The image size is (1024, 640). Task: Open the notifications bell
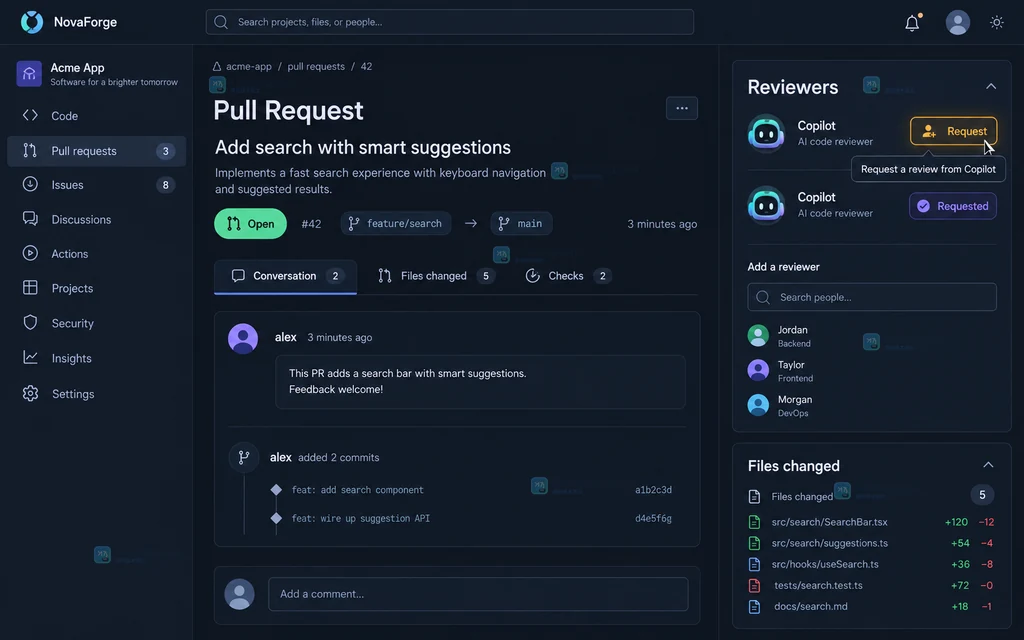pos(912,23)
